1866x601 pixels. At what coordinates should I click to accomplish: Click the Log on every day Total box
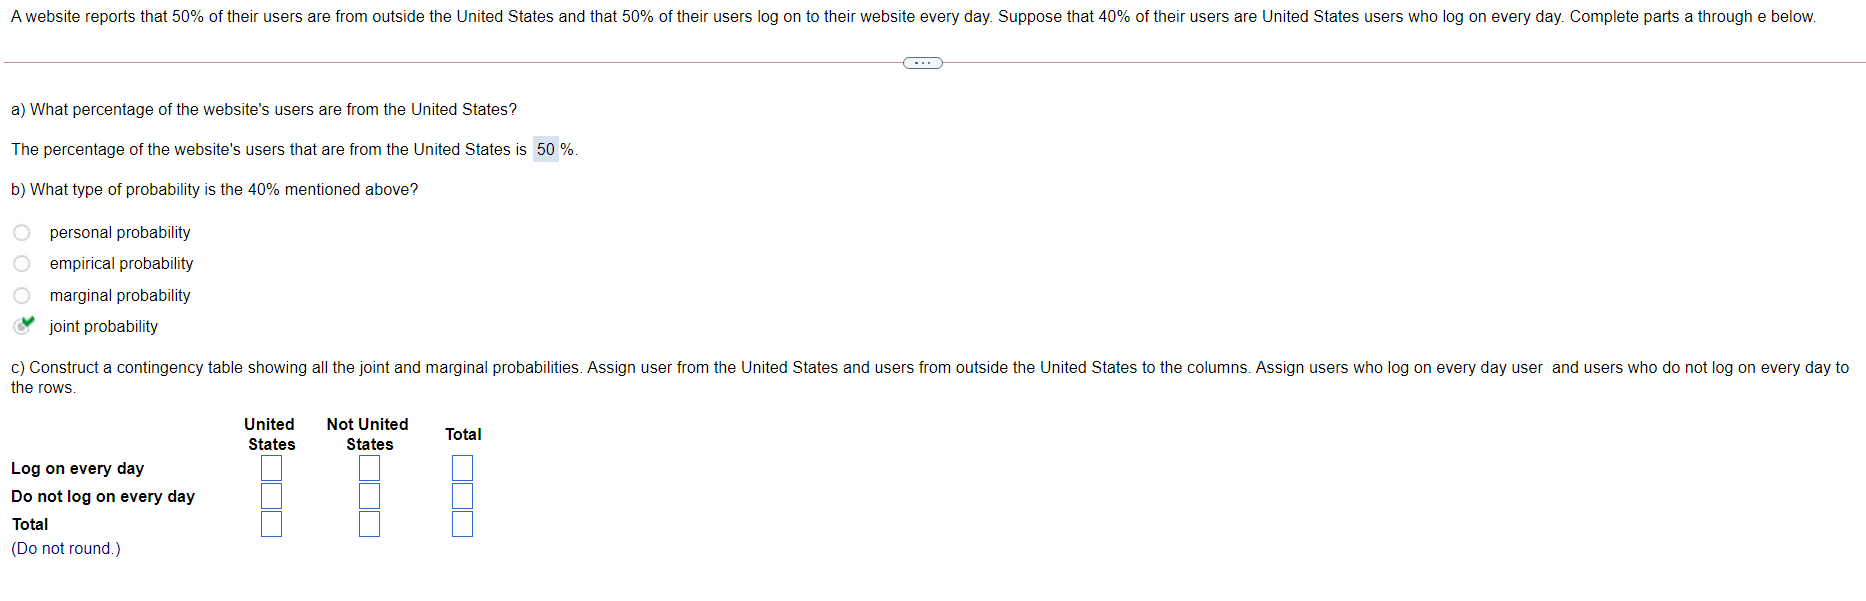461,467
